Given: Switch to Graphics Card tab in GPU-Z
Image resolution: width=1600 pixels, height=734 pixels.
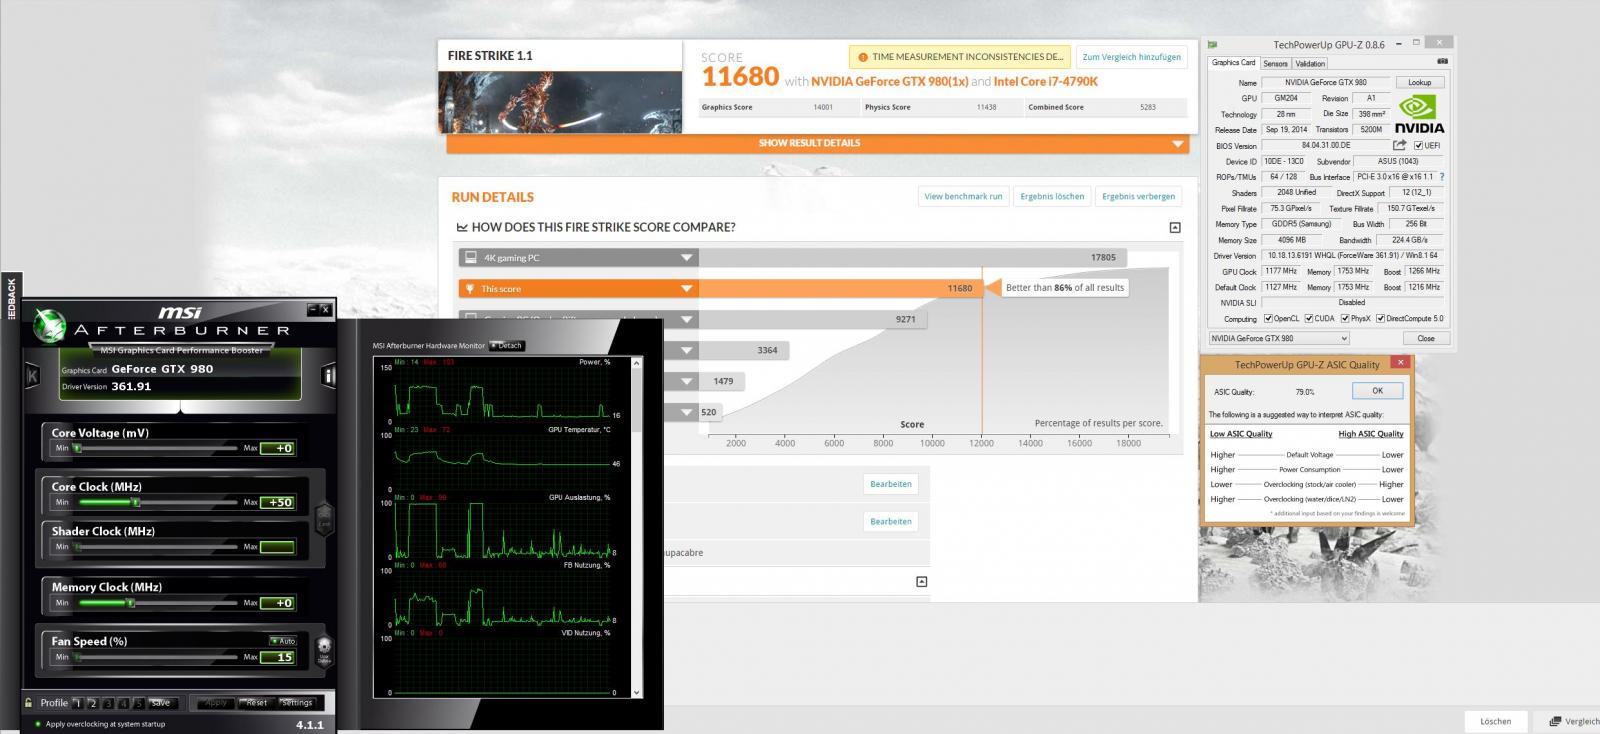Looking at the screenshot, I should tap(1234, 63).
